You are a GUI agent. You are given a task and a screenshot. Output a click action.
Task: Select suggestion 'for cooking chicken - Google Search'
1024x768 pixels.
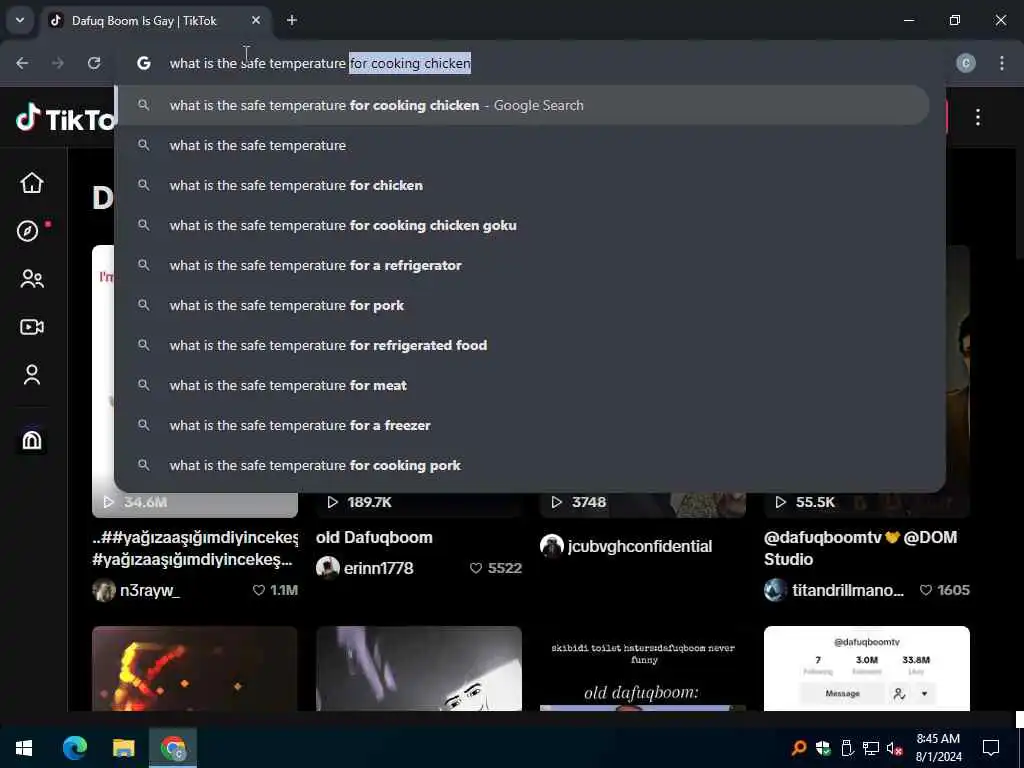tap(522, 105)
